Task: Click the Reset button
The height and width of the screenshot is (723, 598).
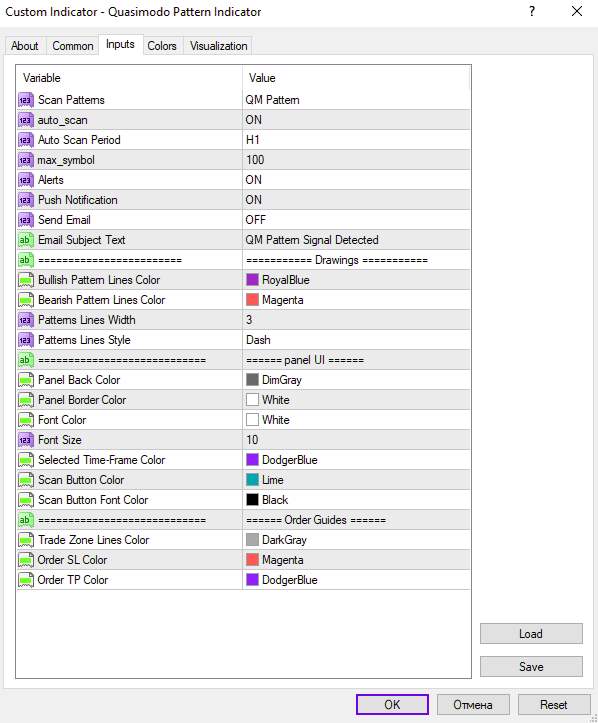Action: coord(554,705)
